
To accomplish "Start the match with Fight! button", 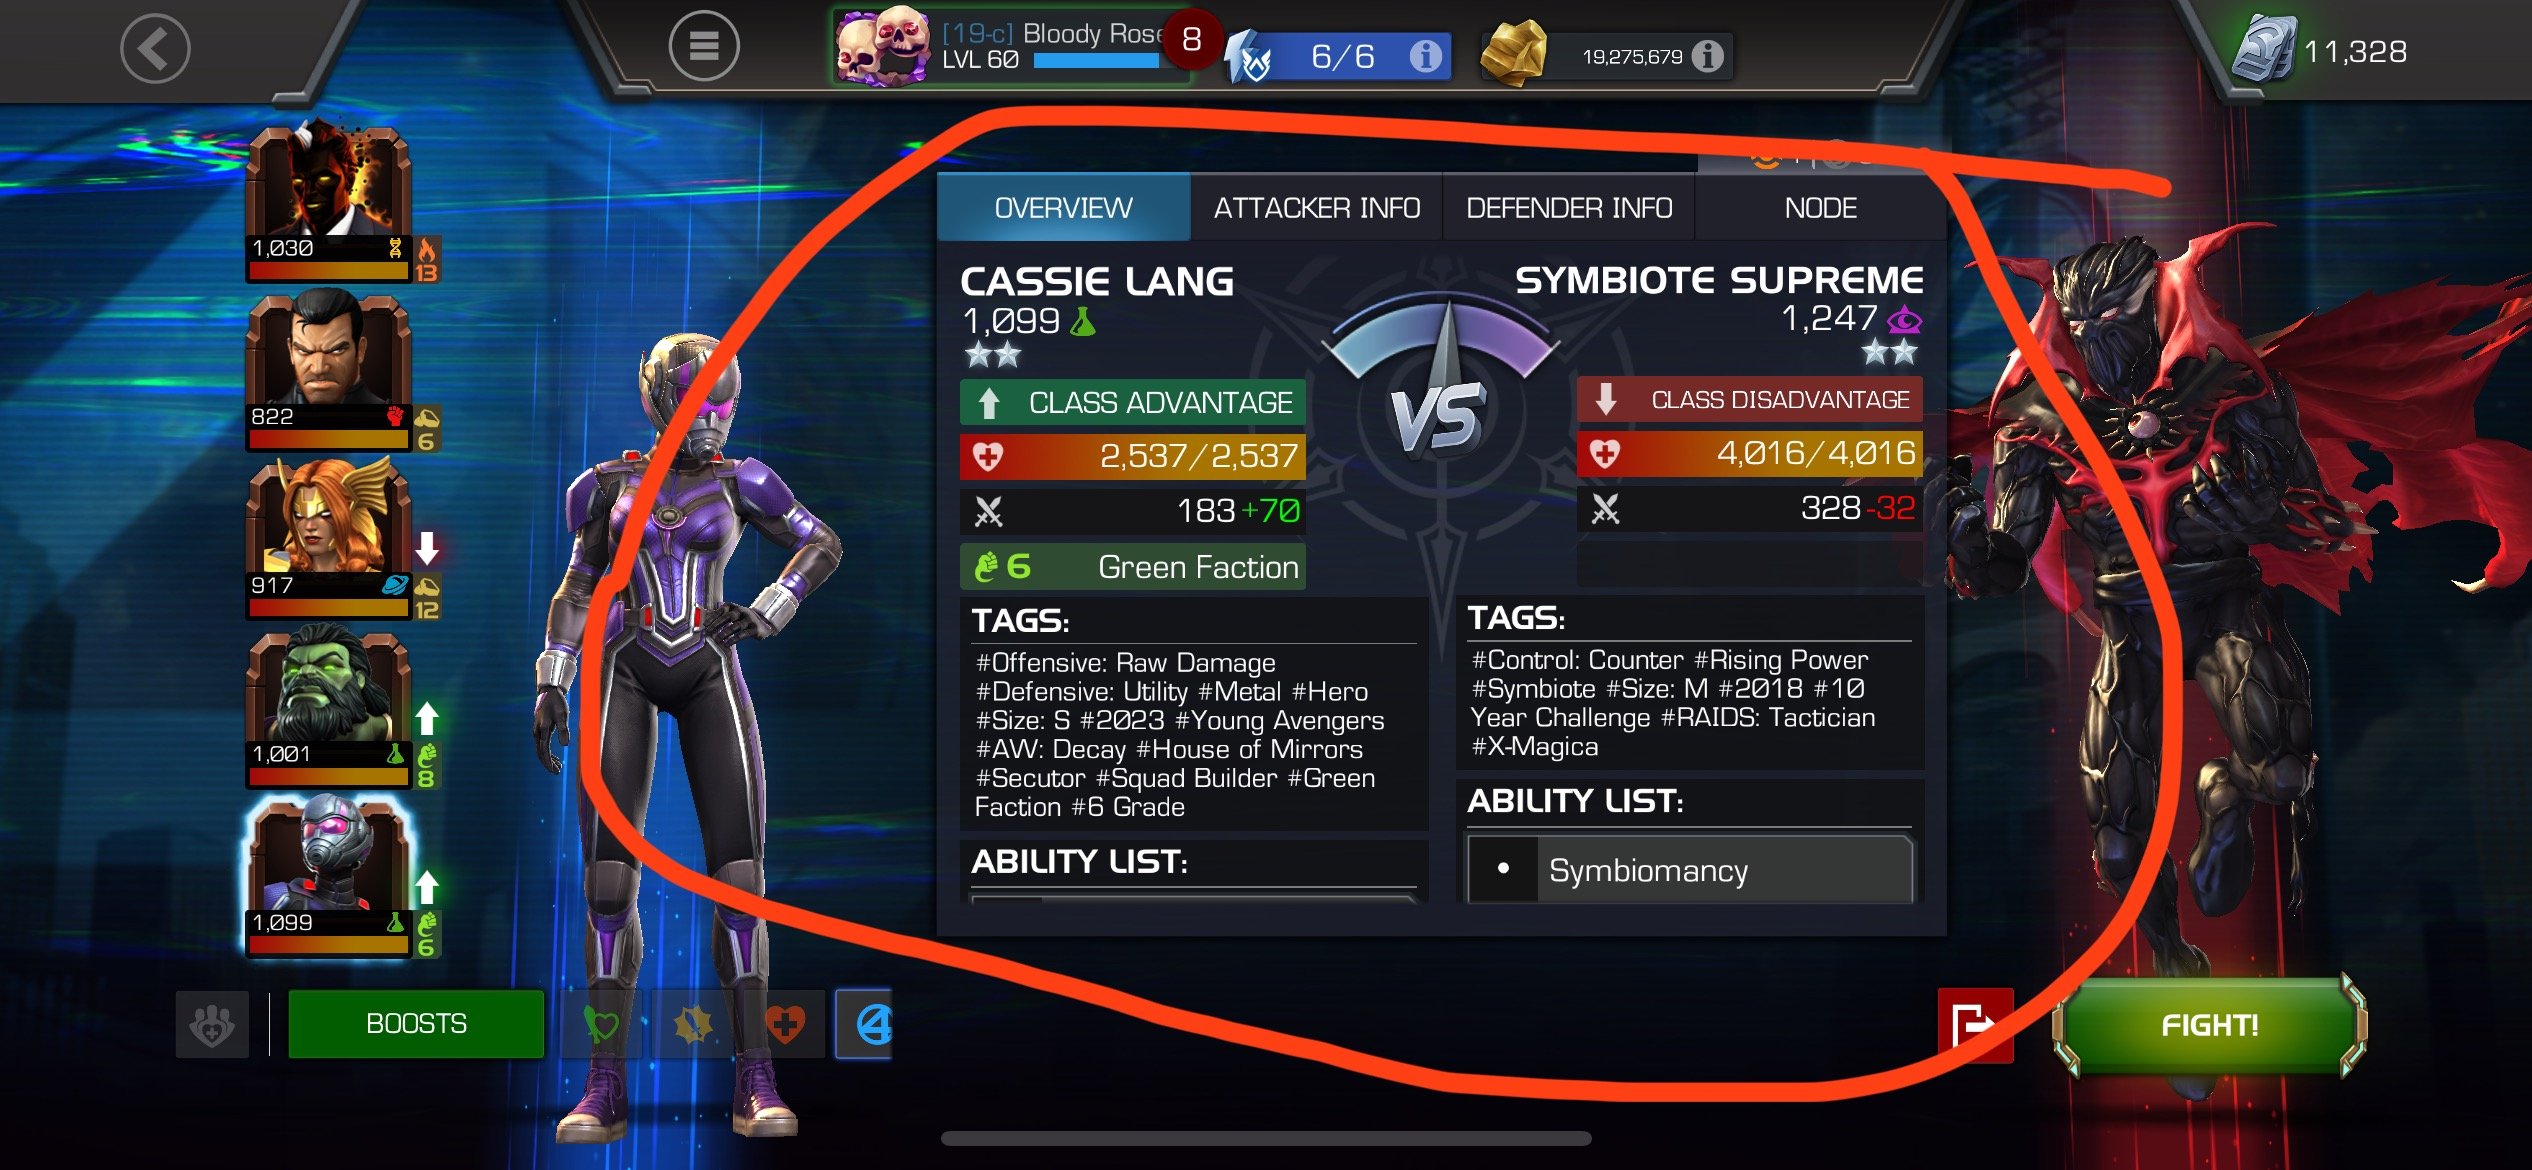I will pos(2209,1025).
